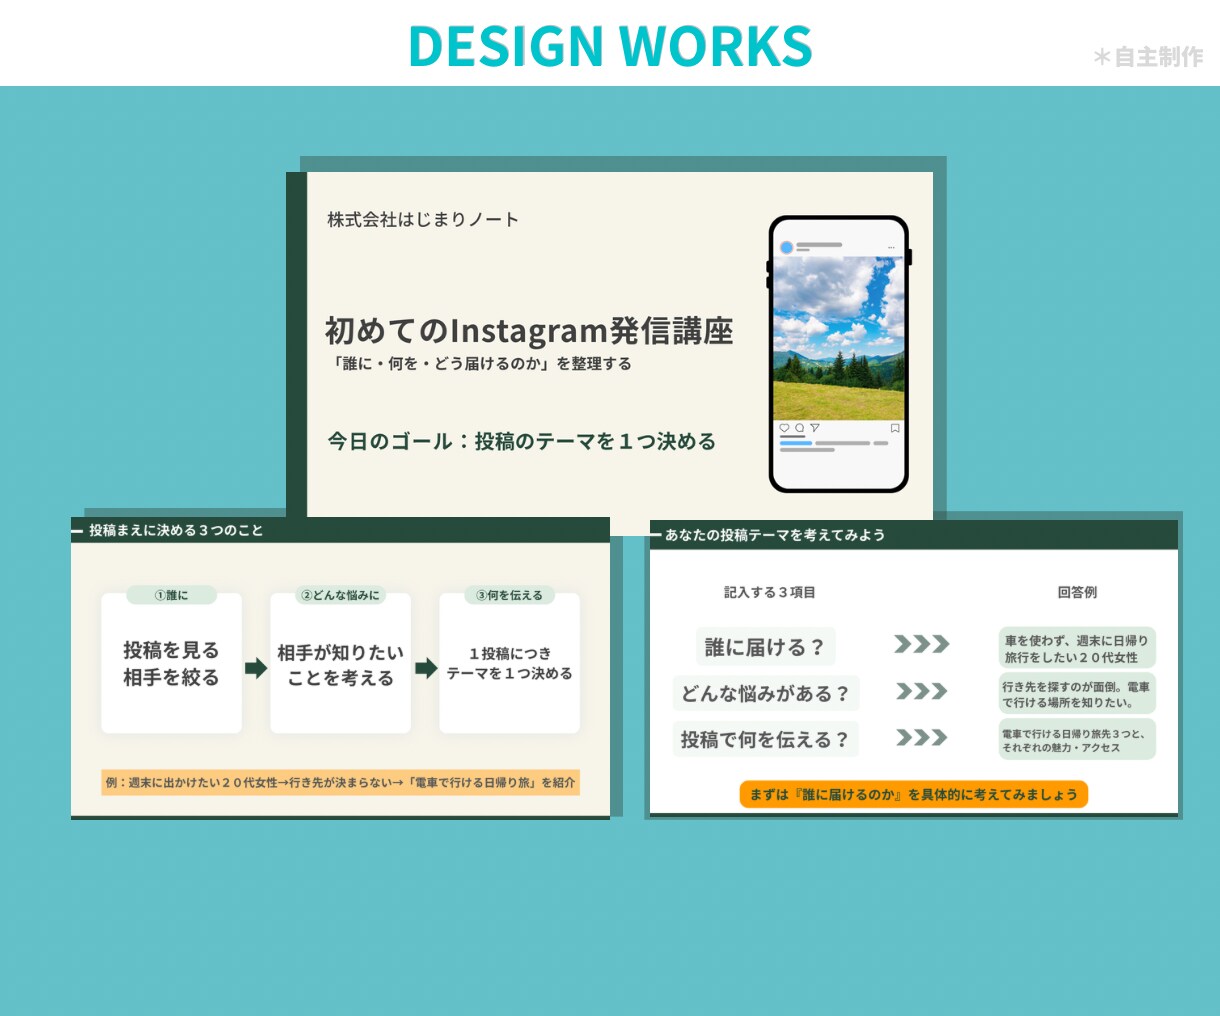Click the 電車で行ける日帰り旅先３つと answer box
This screenshot has height=1016, width=1220.
pyautogui.click(x=1077, y=740)
